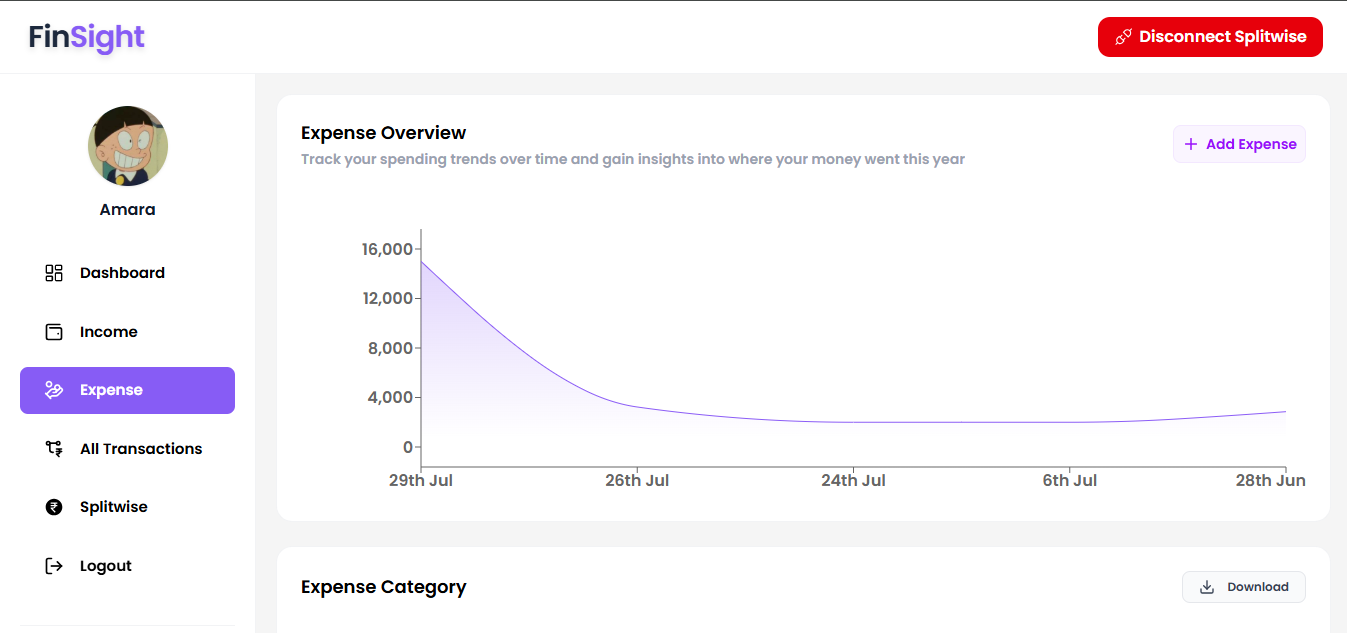1347x633 pixels.
Task: Click the 0 y-axis value
Action: pyautogui.click(x=408, y=447)
